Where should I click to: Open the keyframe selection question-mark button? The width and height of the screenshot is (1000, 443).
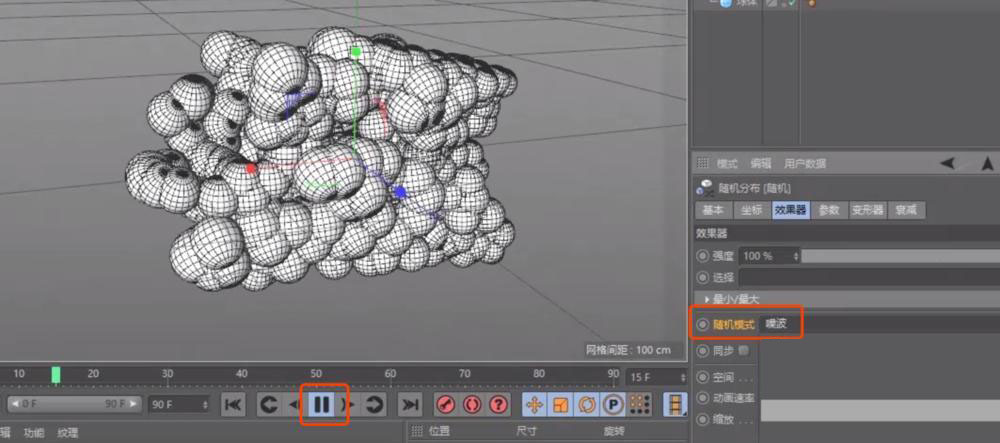(x=499, y=404)
